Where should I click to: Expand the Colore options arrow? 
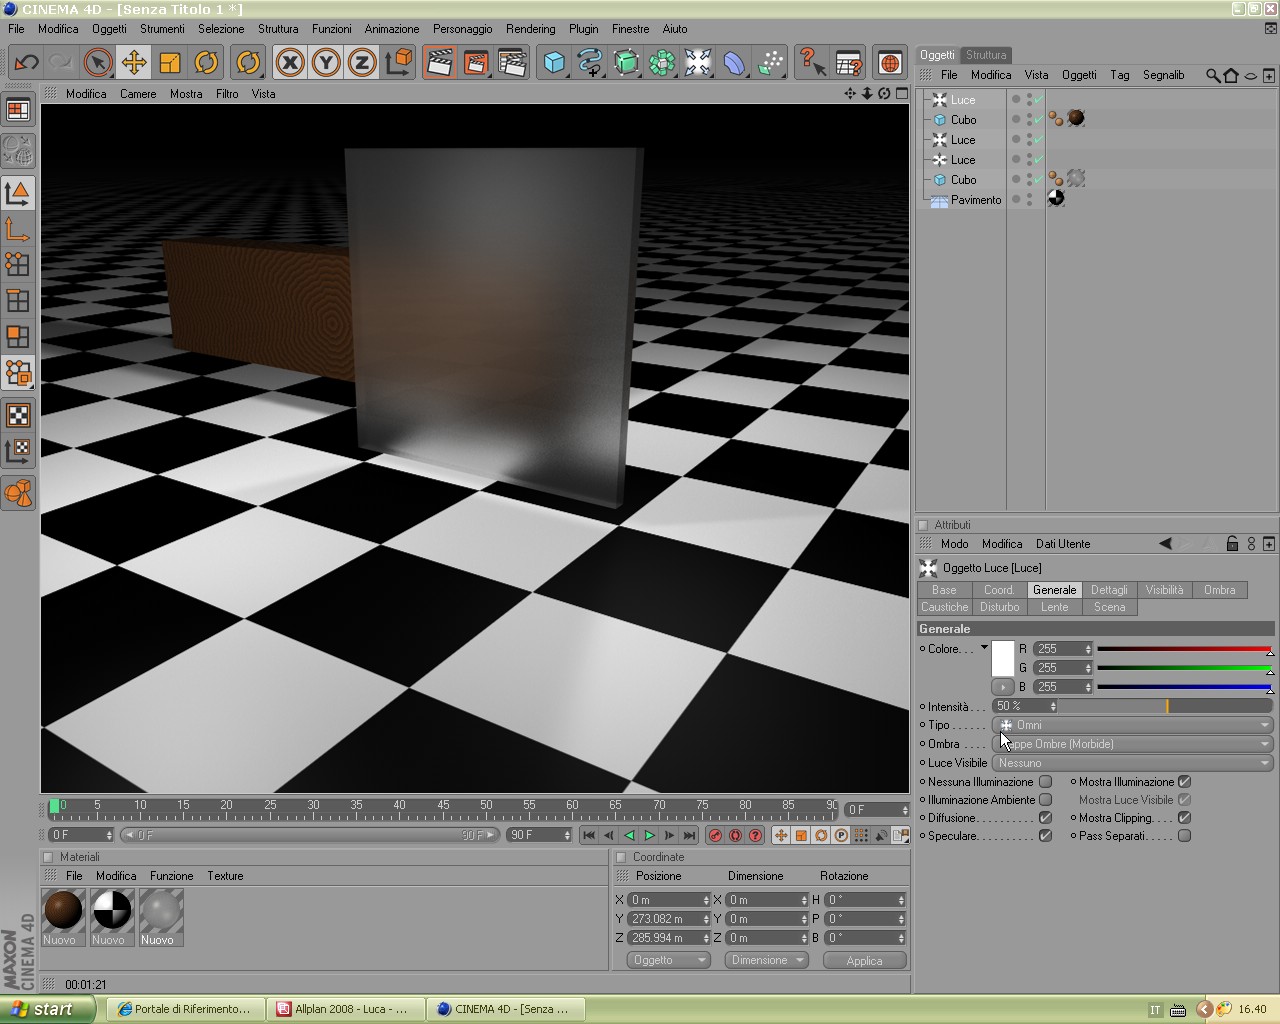coord(984,648)
